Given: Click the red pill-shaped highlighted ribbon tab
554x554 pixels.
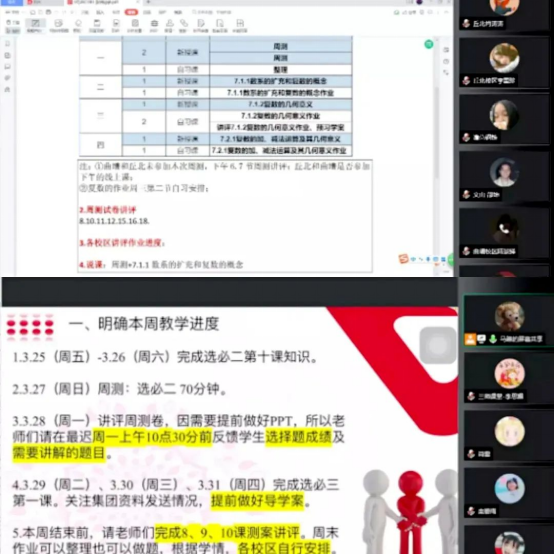Looking at the screenshot, I should pos(131,12).
